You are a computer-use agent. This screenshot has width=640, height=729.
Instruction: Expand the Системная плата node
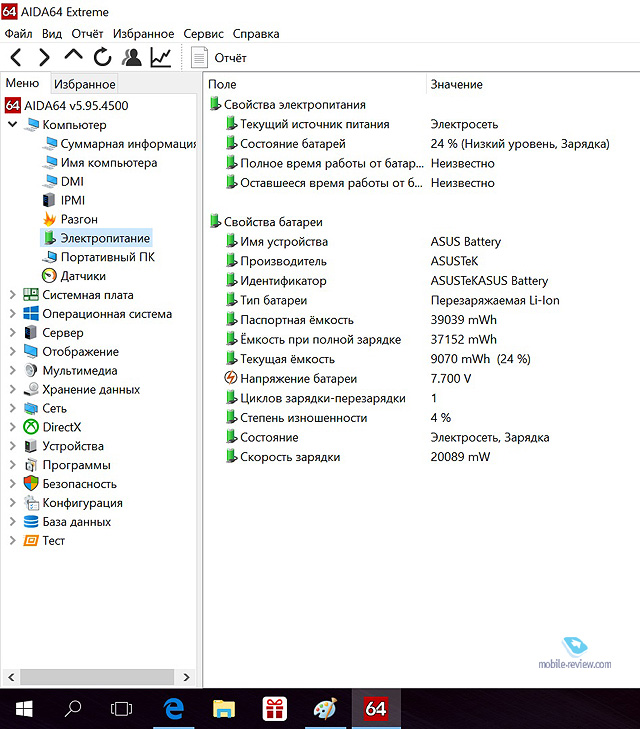click(13, 295)
